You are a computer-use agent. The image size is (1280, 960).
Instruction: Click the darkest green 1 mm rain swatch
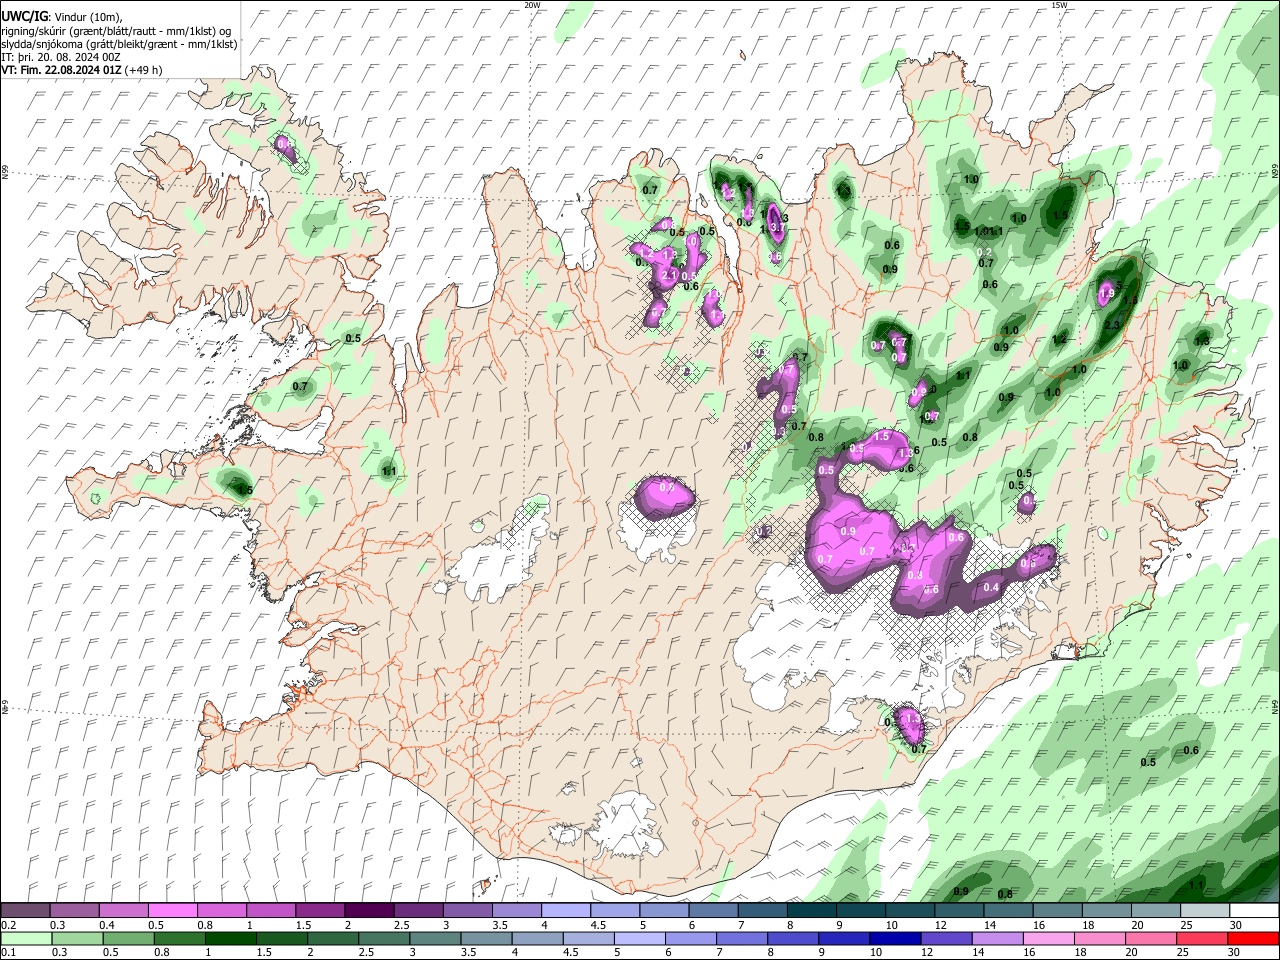tap(230, 938)
